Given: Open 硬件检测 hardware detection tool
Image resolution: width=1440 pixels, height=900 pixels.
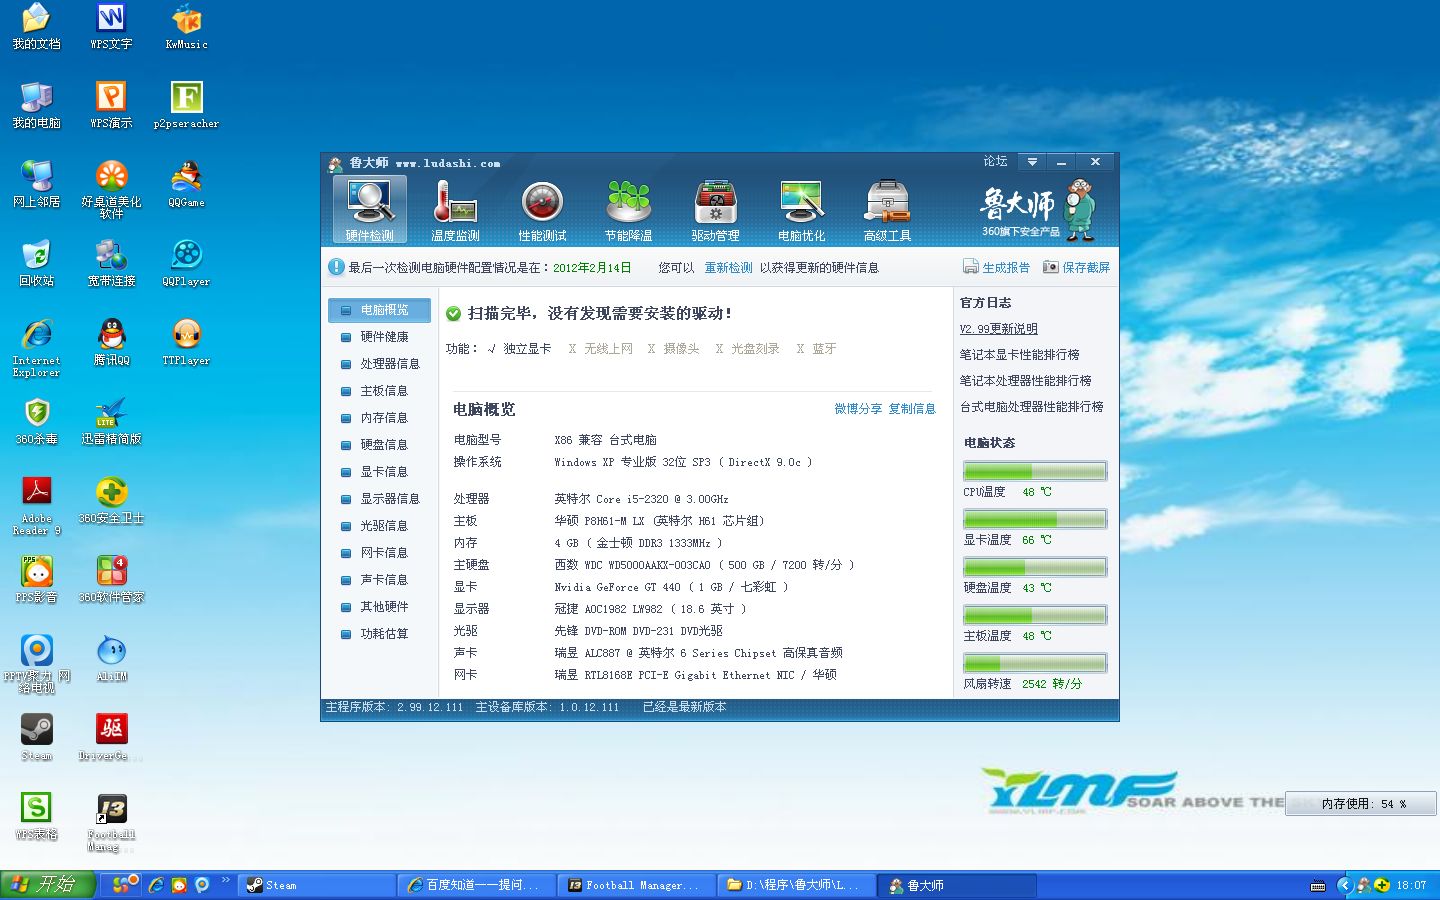Looking at the screenshot, I should point(370,209).
